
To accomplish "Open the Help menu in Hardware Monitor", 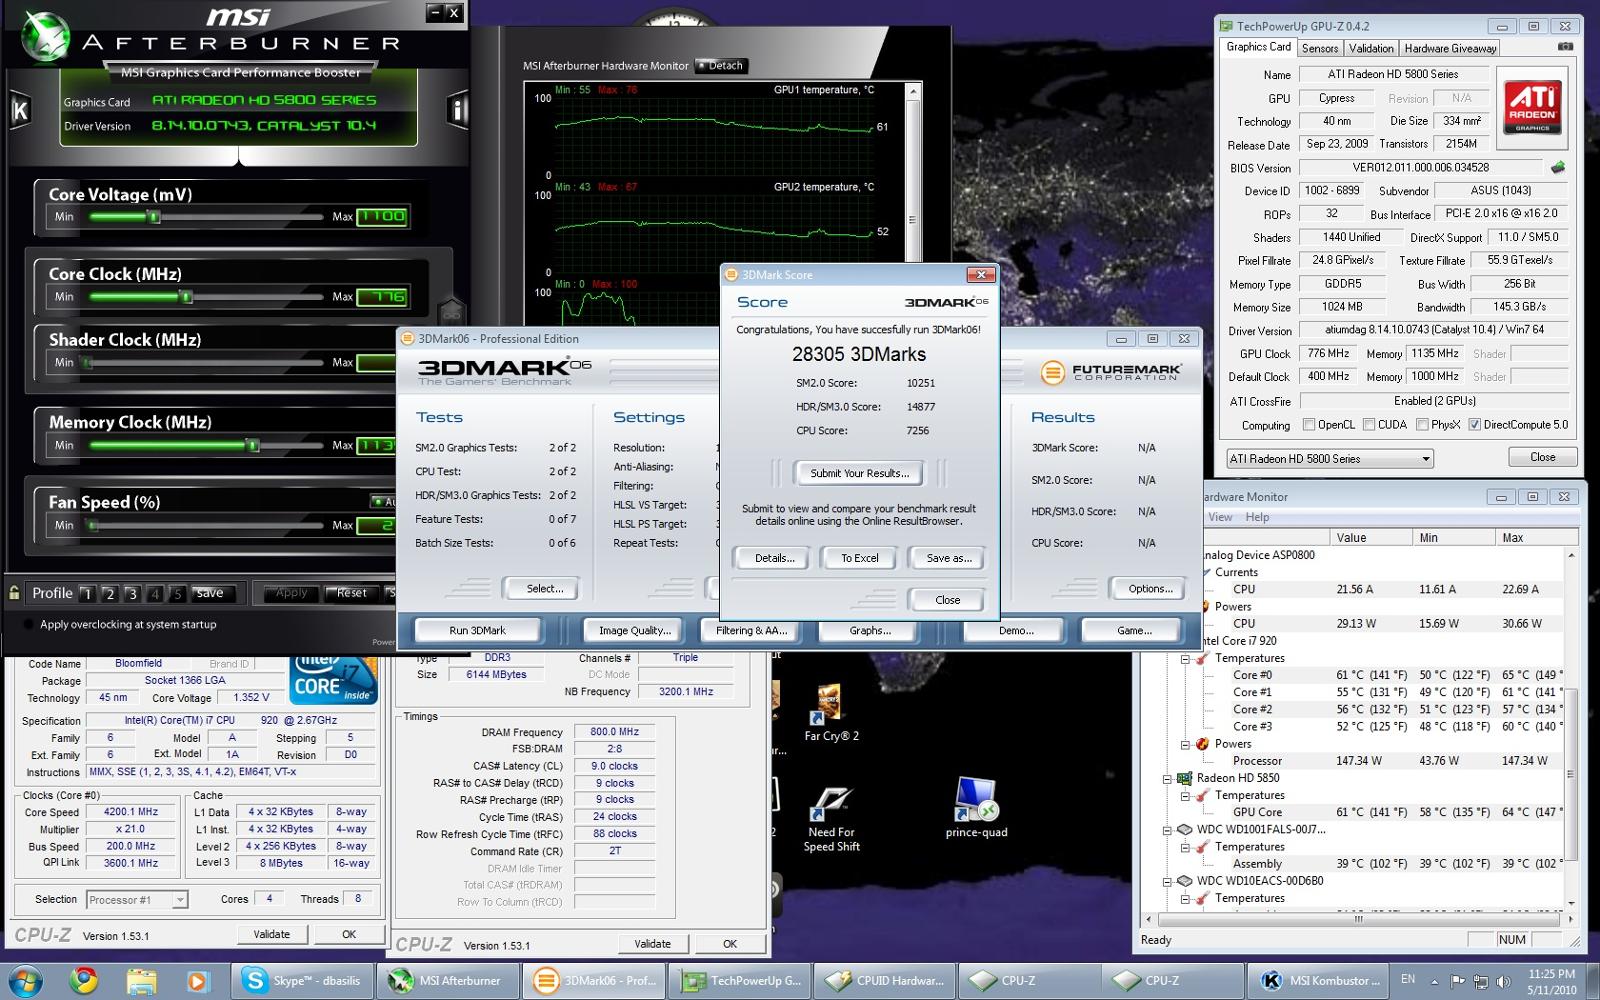I will 1257,517.
